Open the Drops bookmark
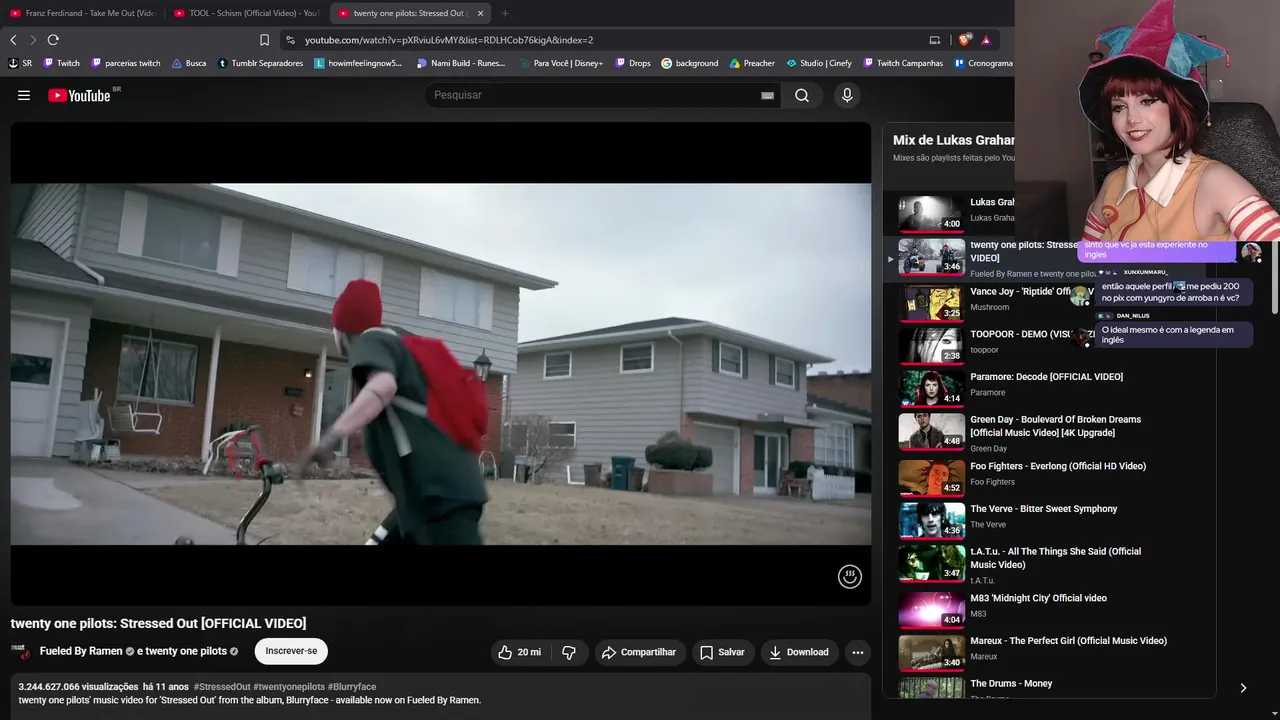 [632, 63]
